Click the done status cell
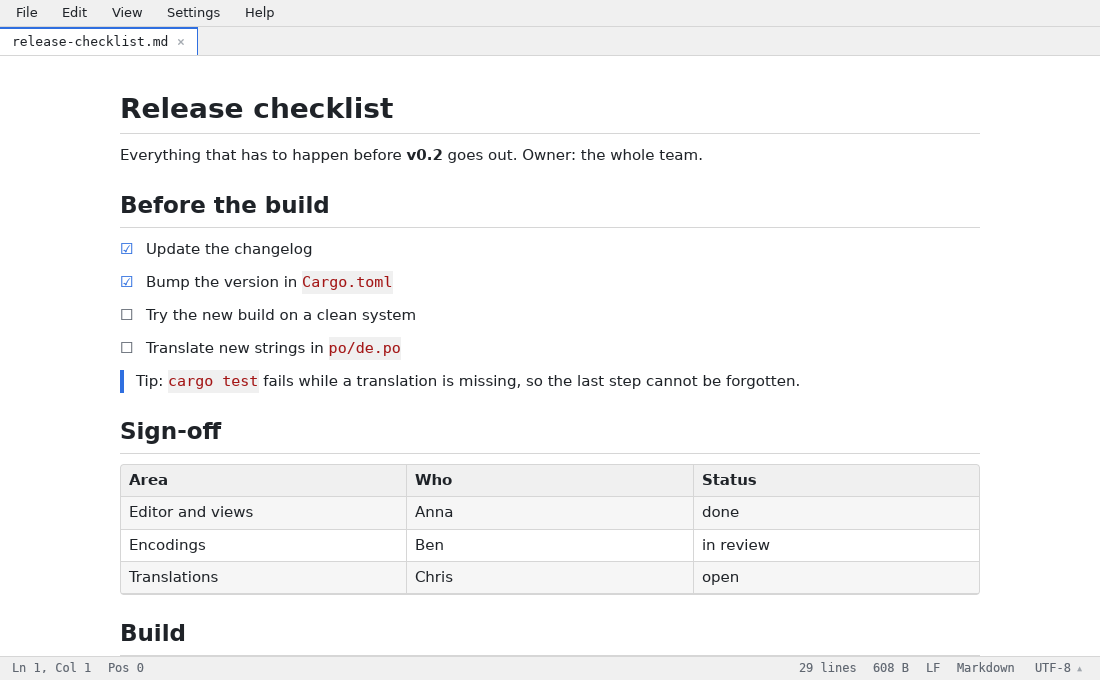The image size is (1100, 680). pos(836,512)
